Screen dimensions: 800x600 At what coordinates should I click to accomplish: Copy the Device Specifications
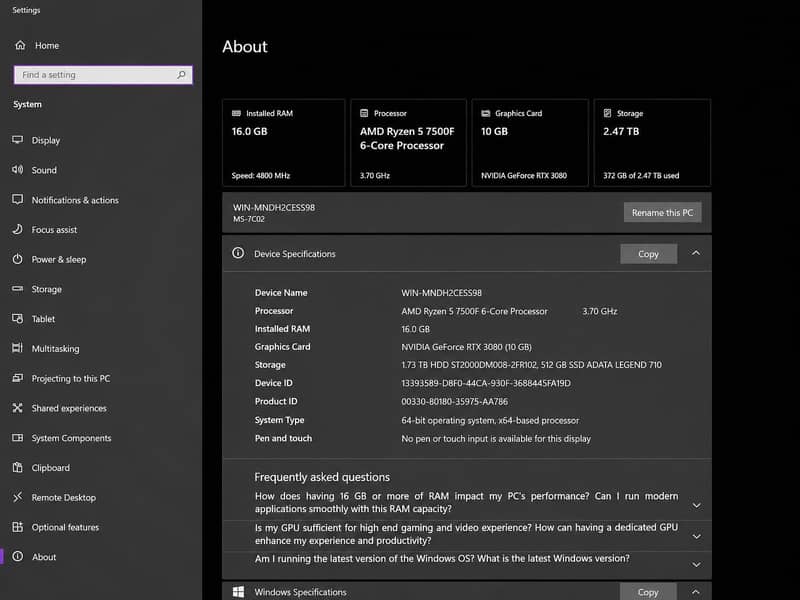648,254
